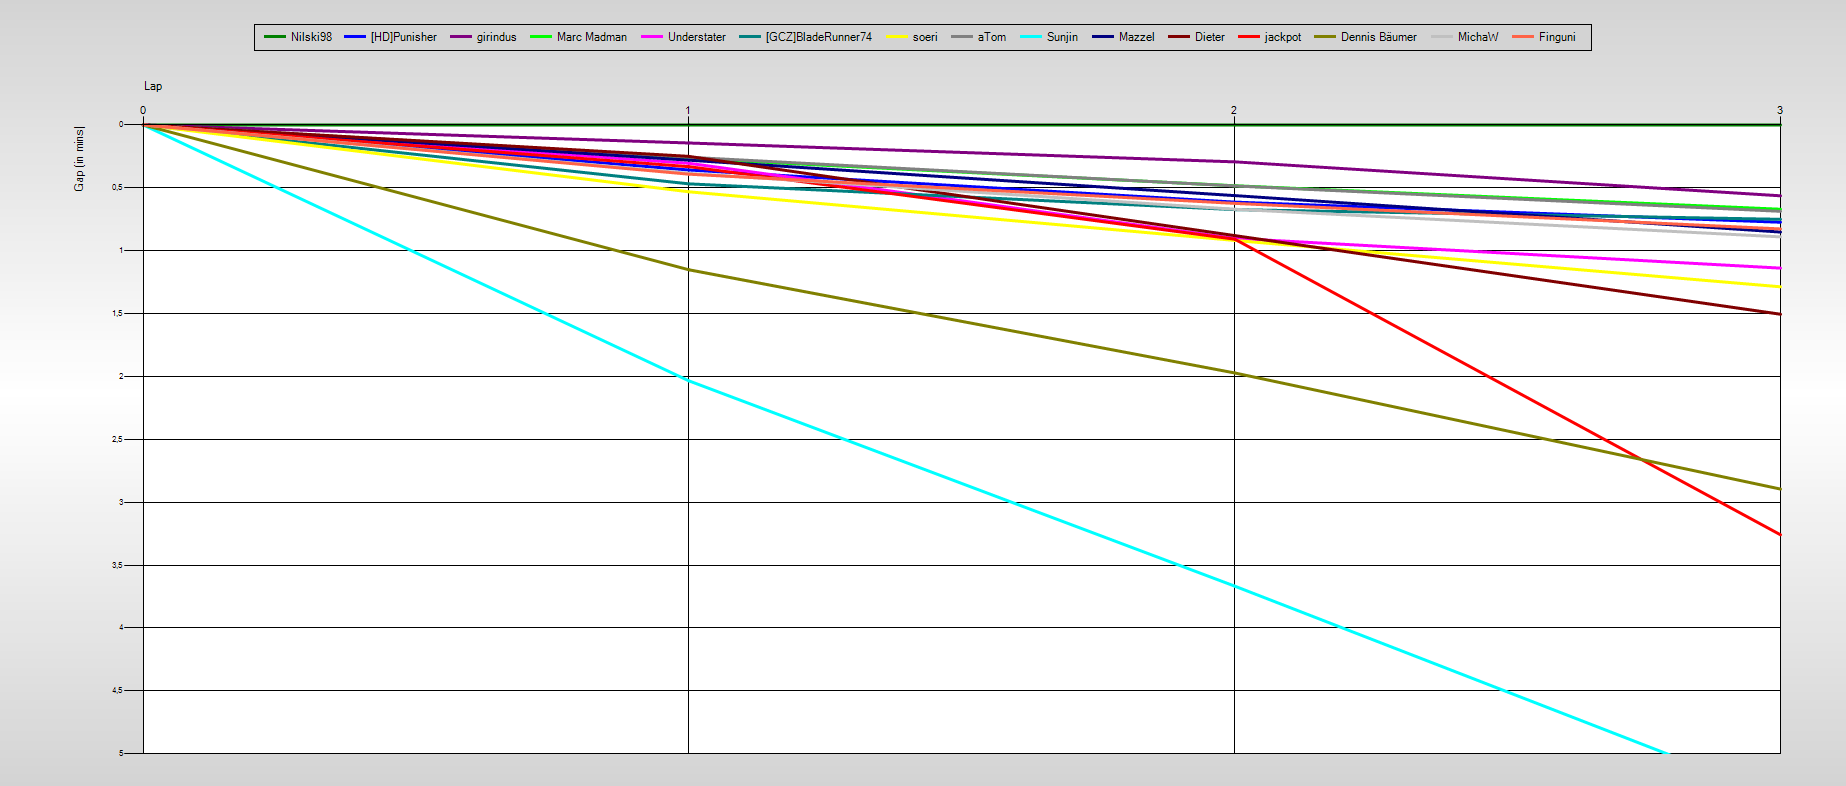
Task: Click the lap 3 marker on top axis
Action: click(x=1779, y=110)
